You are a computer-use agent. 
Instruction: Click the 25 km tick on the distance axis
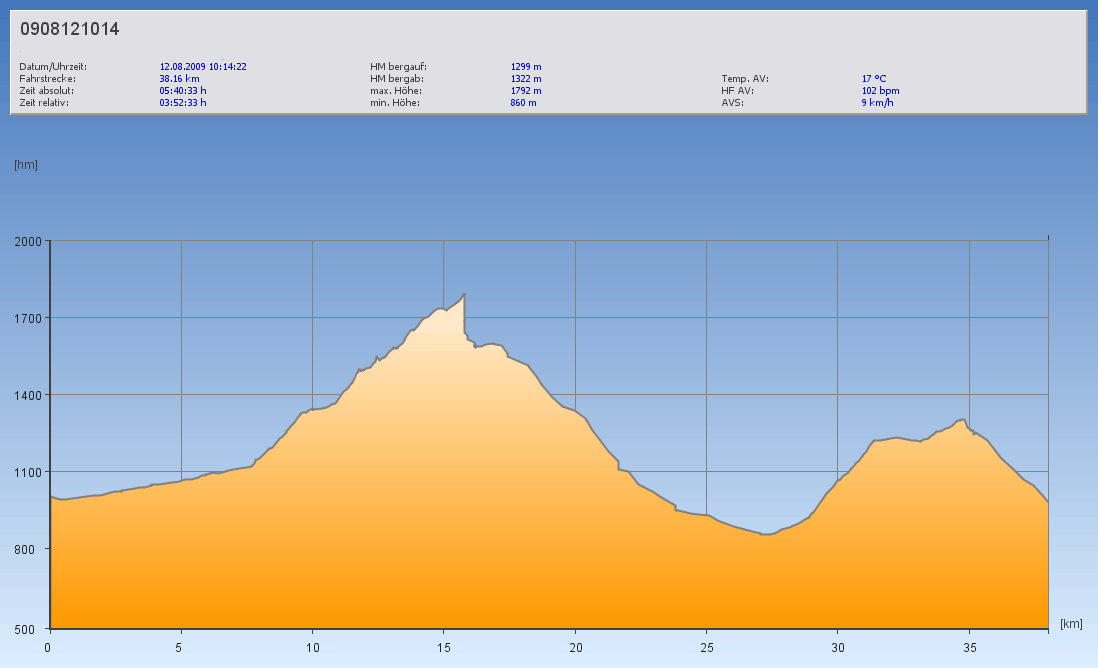tap(706, 647)
